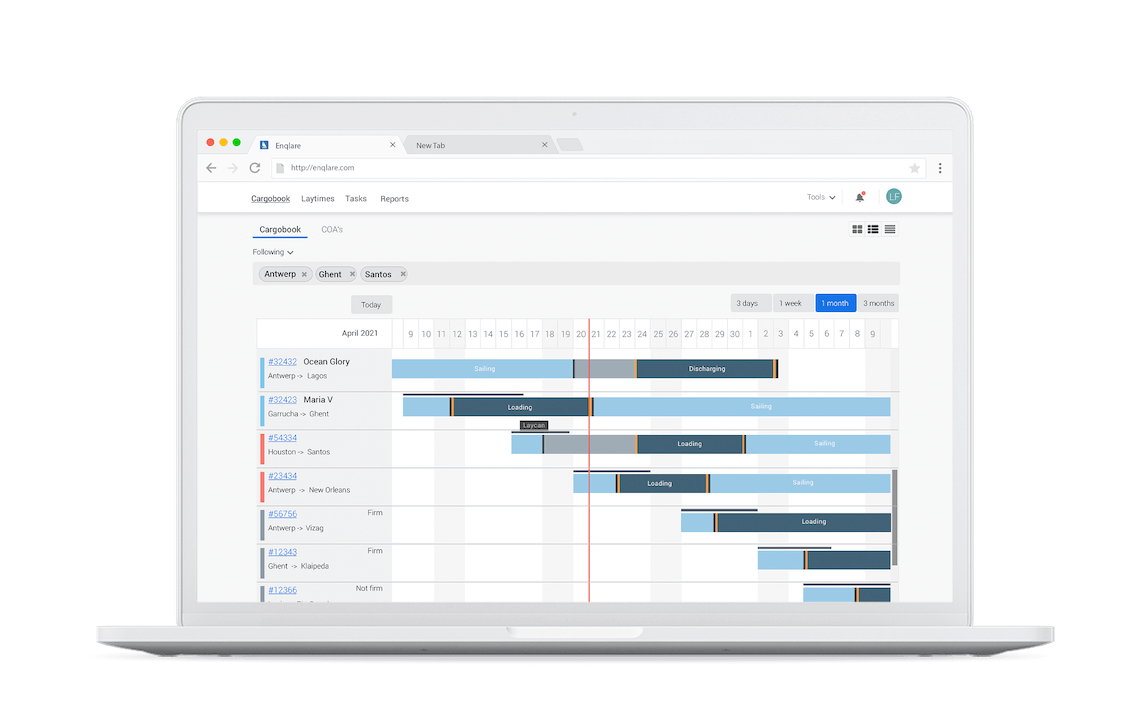Click the LF user avatar

pos(894,196)
